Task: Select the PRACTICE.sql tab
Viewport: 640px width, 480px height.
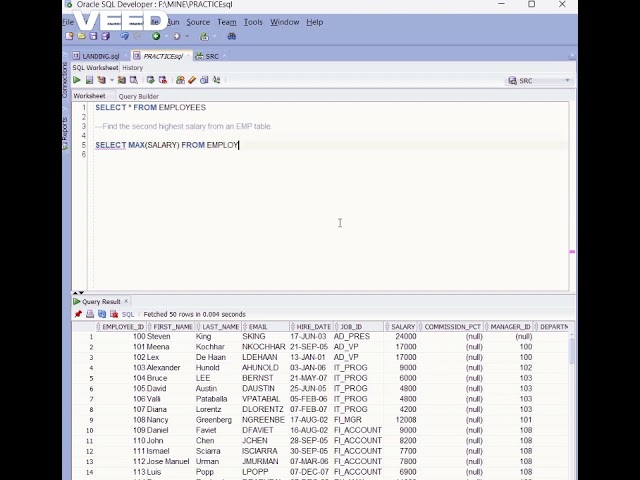Action: click(162, 56)
